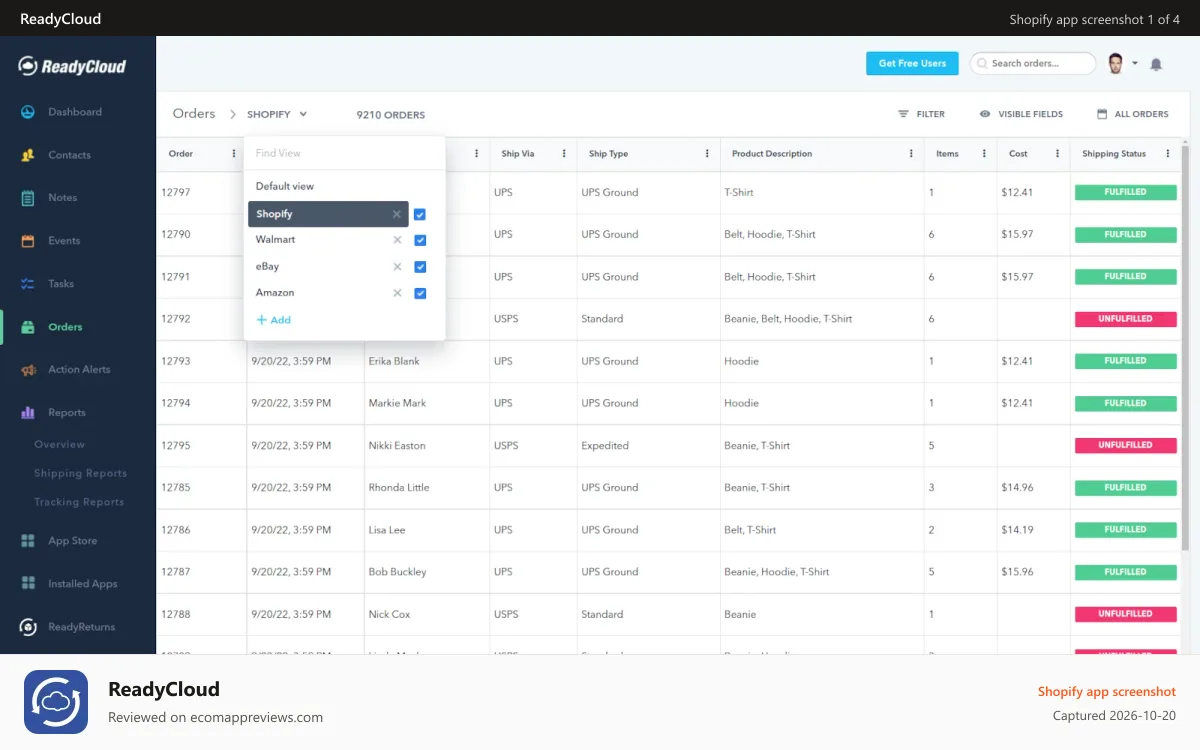Toggle the Walmart view checkbox
1200x750 pixels.
point(420,240)
